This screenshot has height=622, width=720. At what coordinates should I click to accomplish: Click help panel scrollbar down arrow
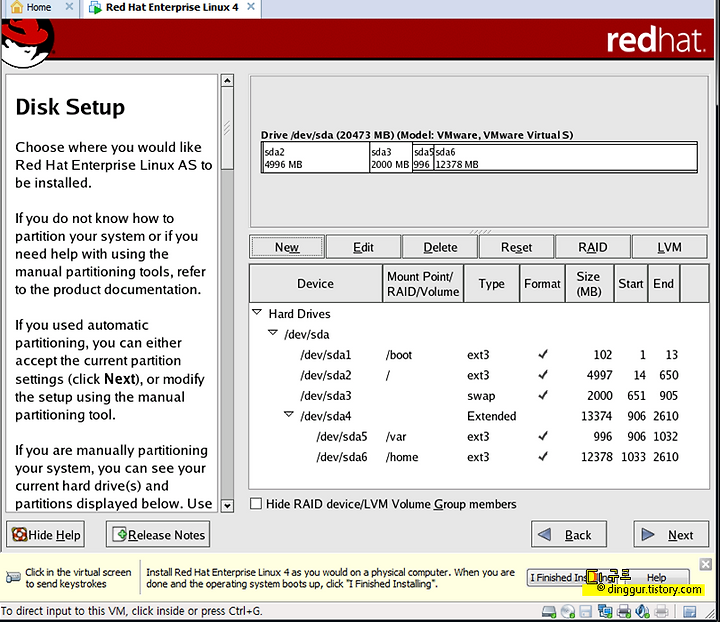pos(227,505)
